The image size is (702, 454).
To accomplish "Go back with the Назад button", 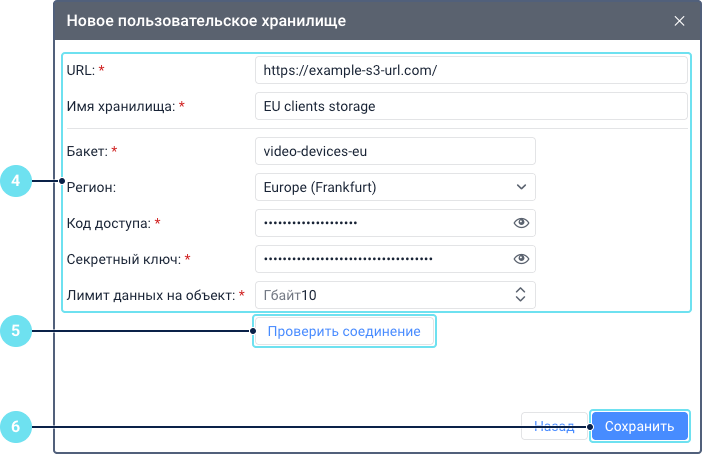I will point(553,426).
